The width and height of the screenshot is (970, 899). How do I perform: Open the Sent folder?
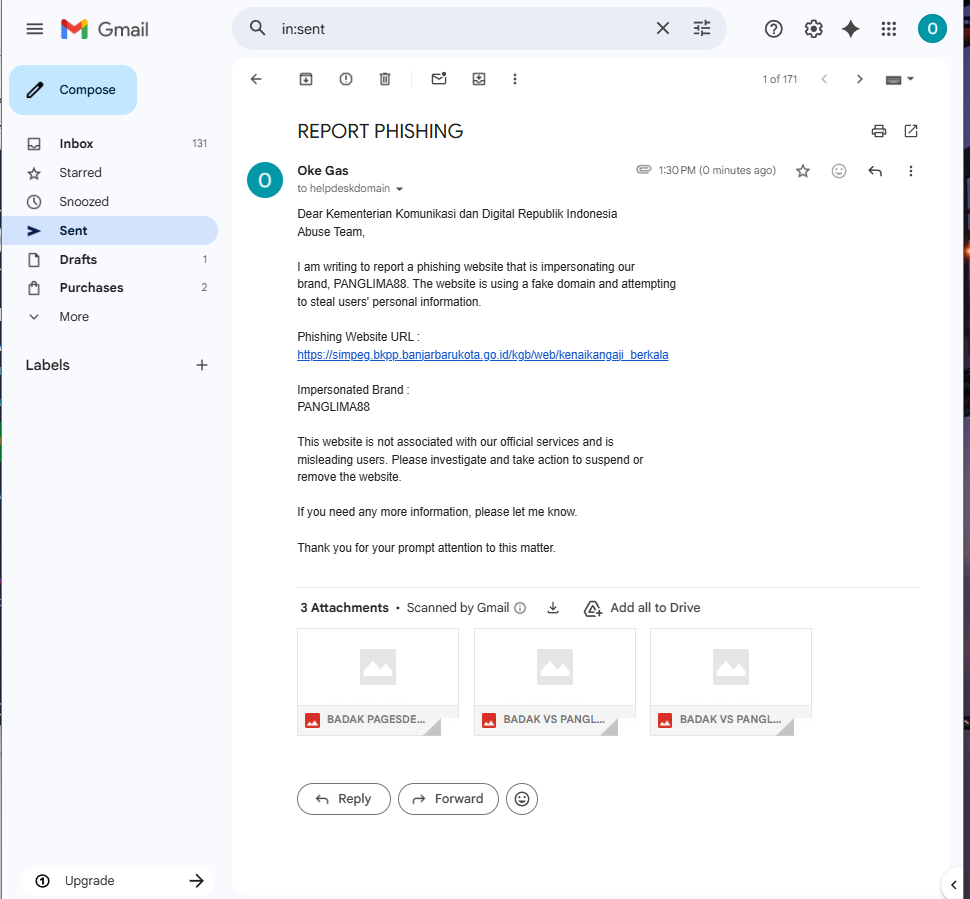110,230
